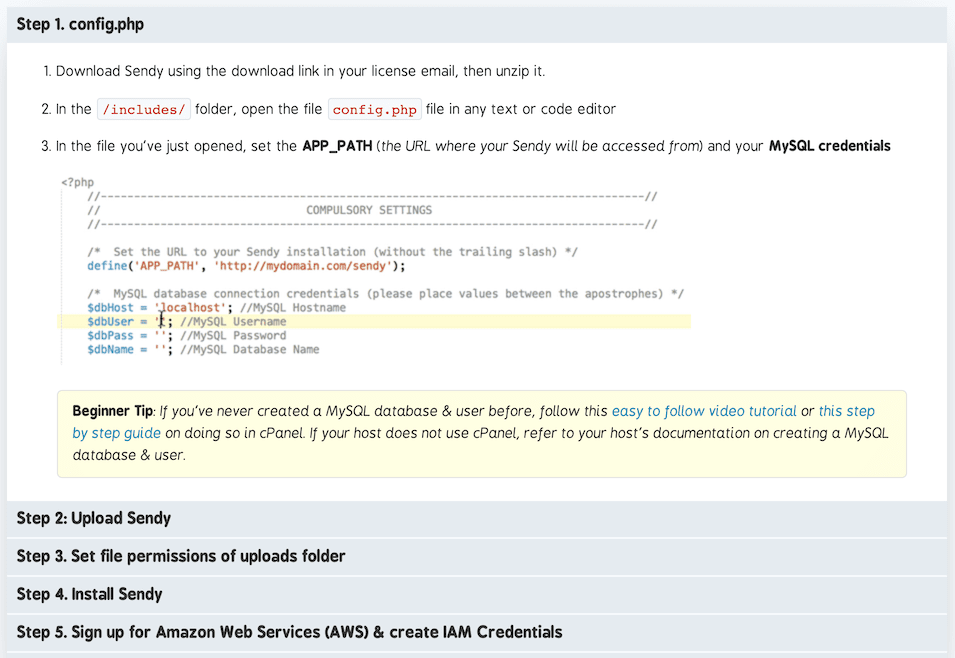This screenshot has width=955, height=658.
Task: Open the easy to follow video tutorial link
Action: [703, 411]
